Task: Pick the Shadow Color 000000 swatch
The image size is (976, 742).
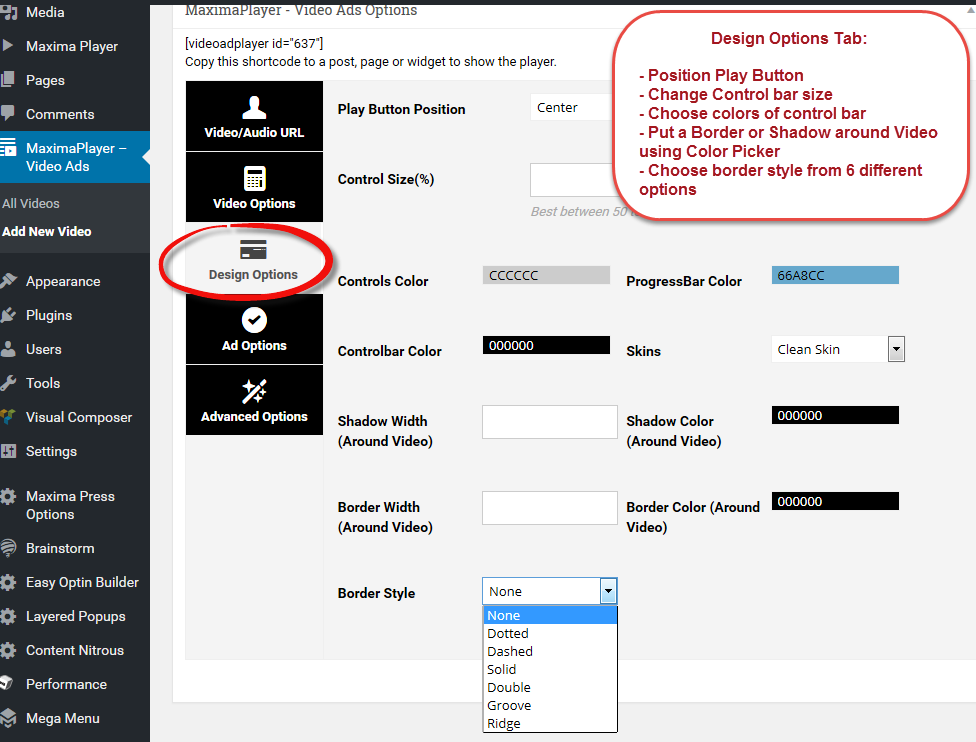Action: click(x=835, y=415)
